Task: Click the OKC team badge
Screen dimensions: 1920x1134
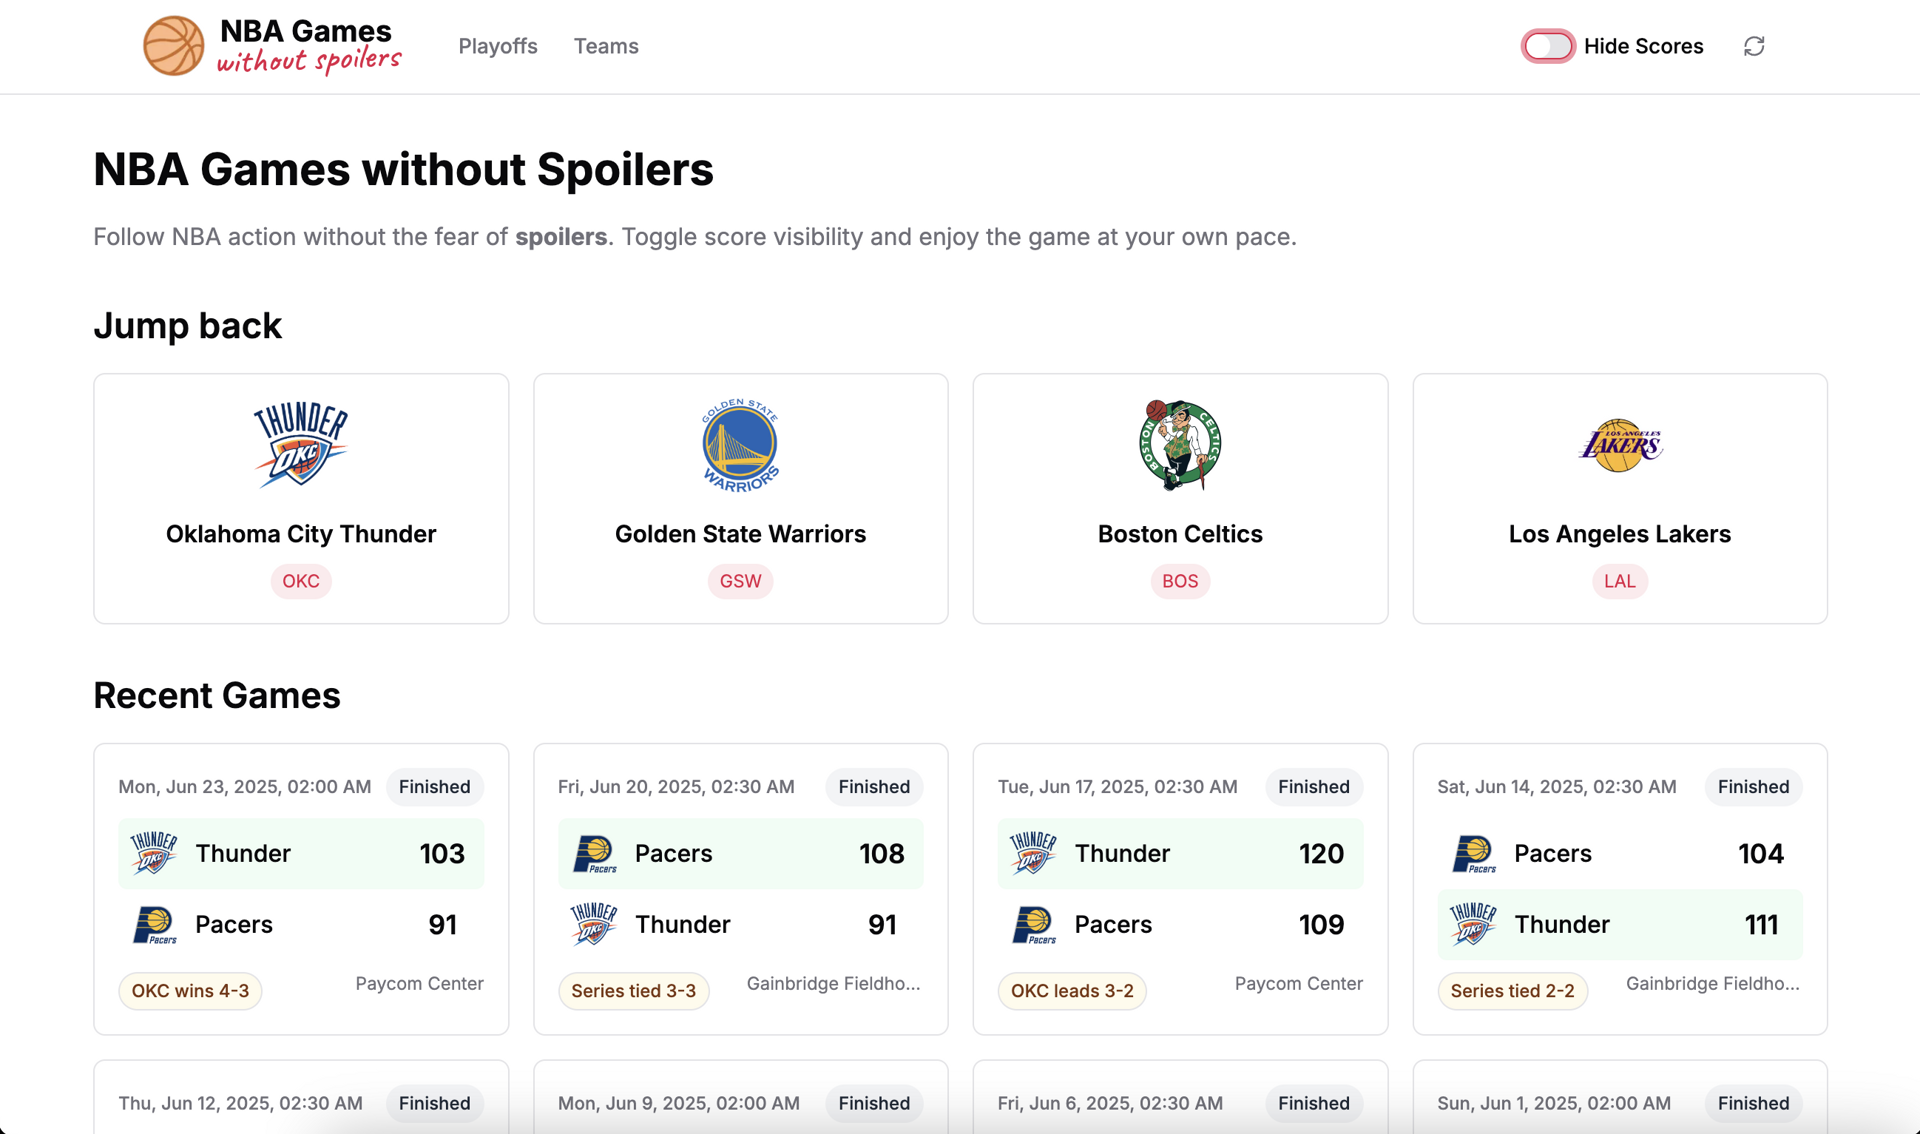Action: (301, 581)
